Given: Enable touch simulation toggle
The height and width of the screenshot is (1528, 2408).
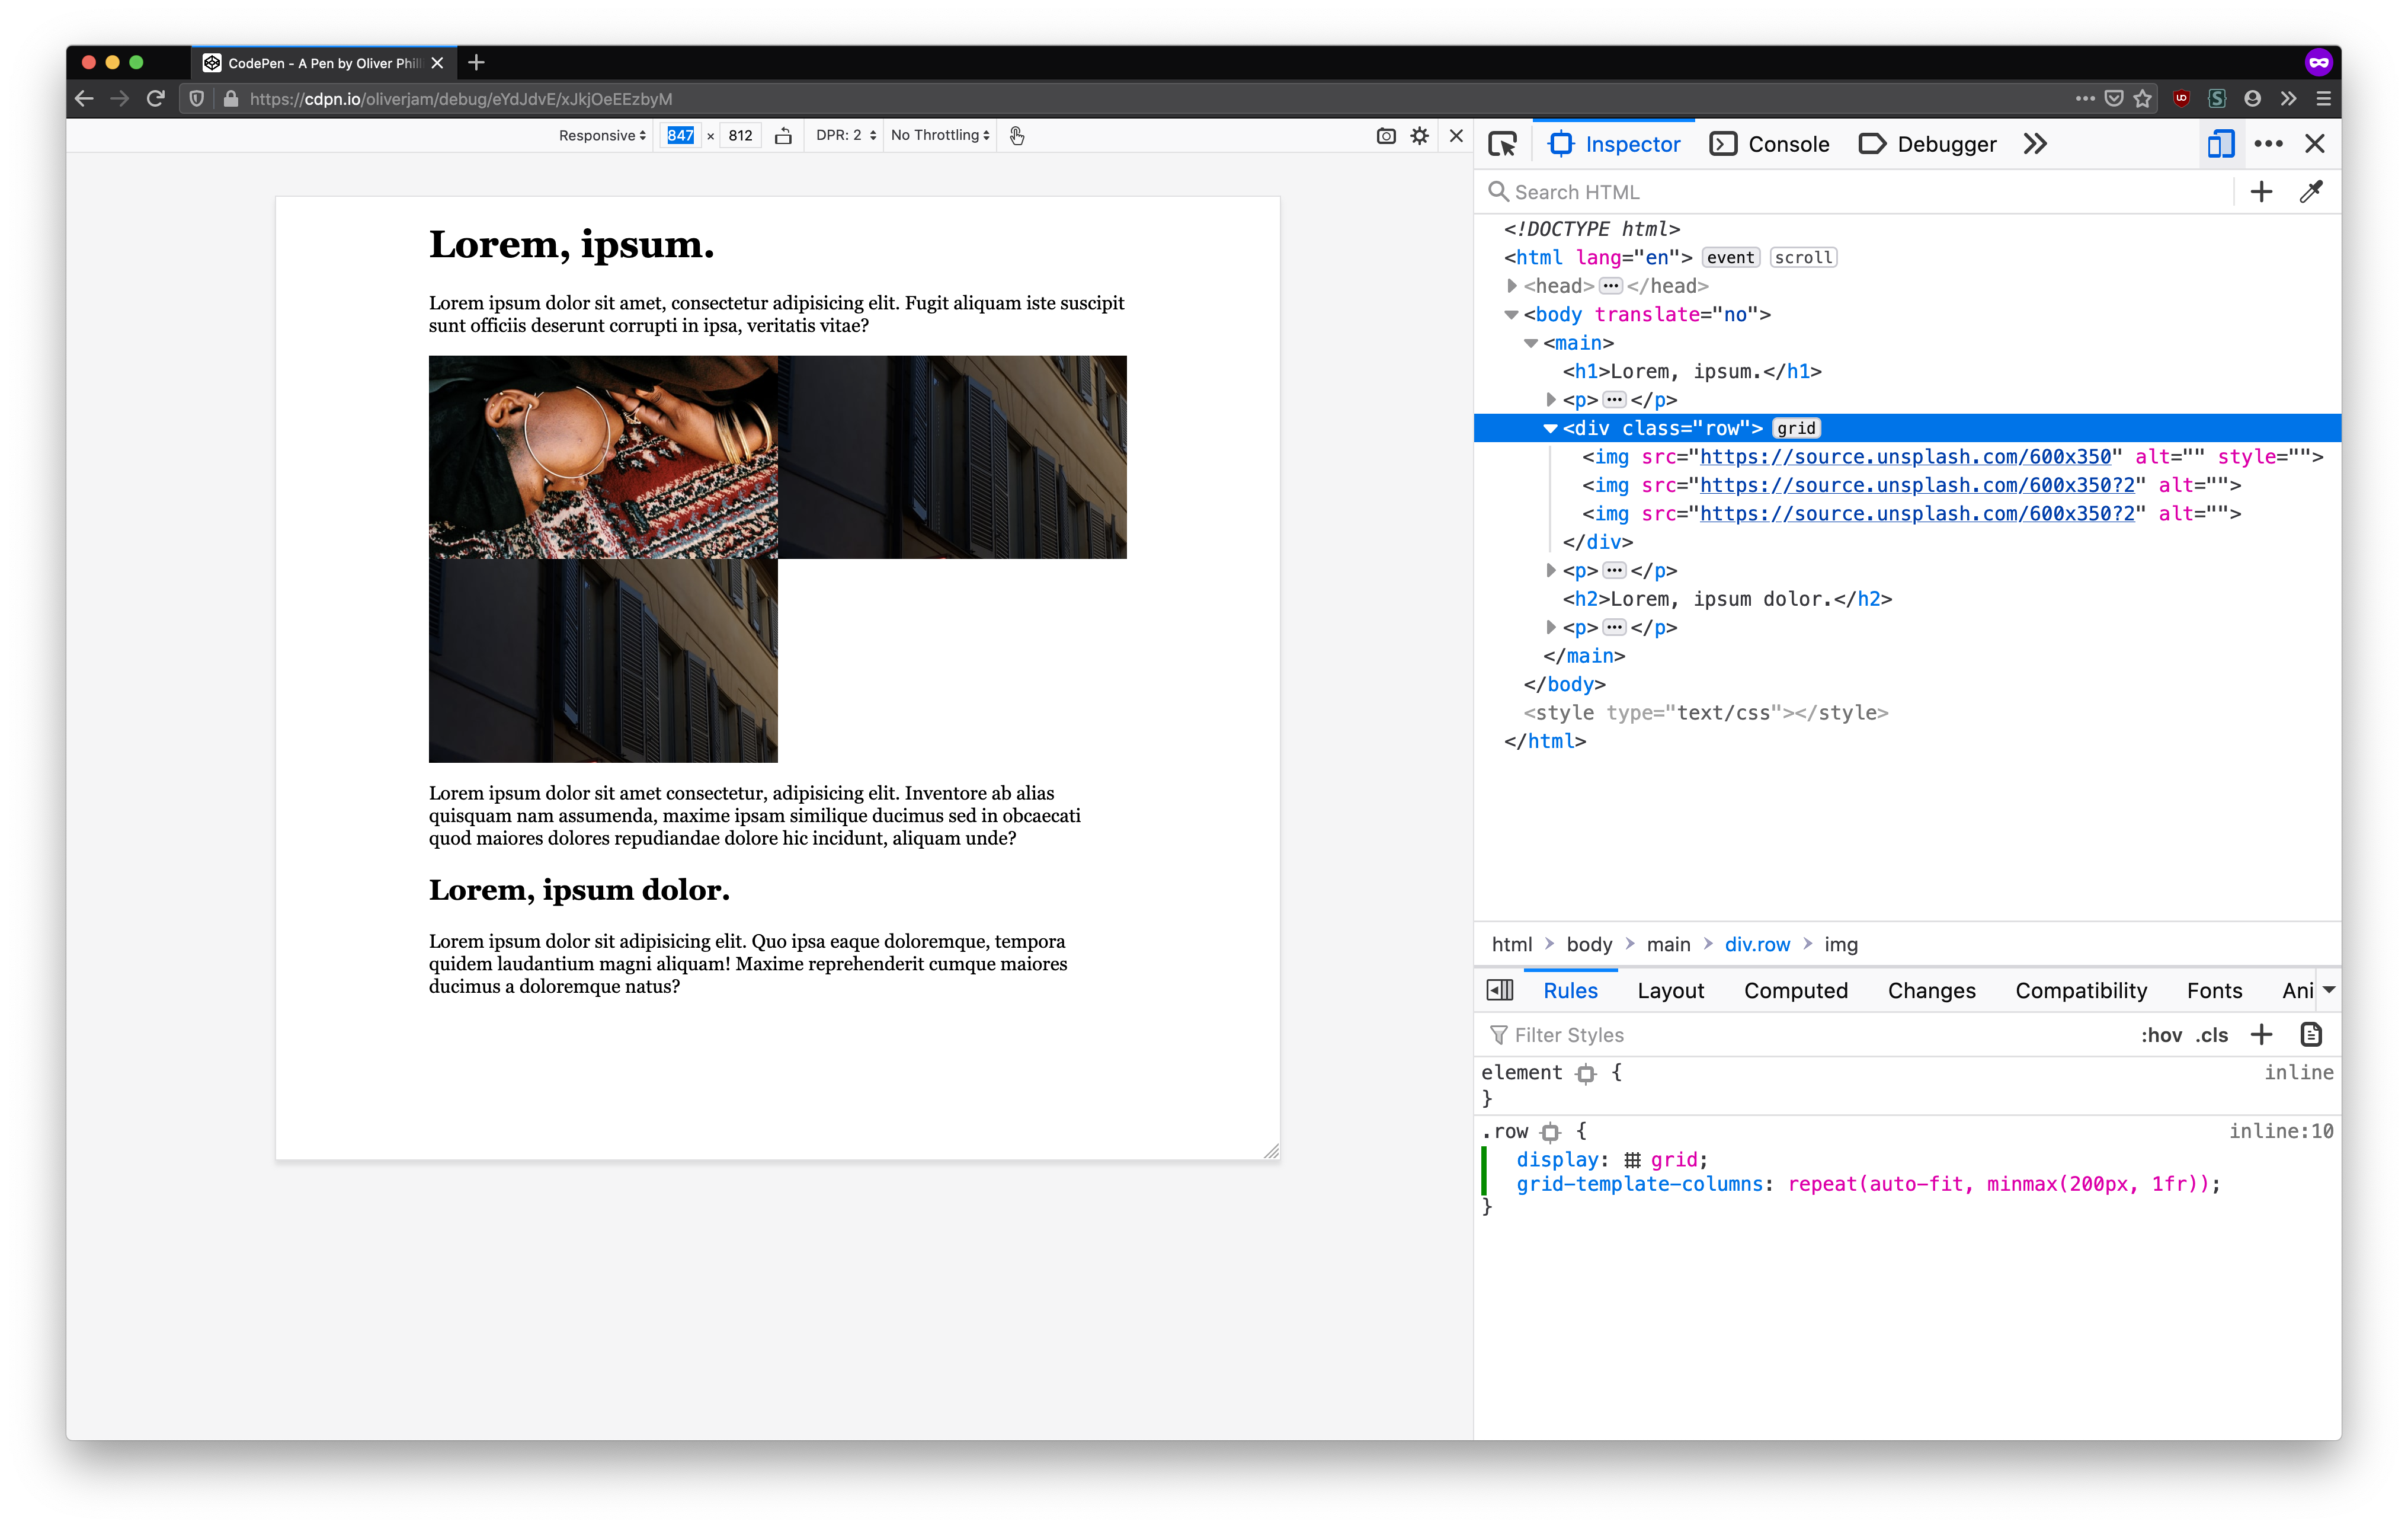Looking at the screenshot, I should 1017,136.
